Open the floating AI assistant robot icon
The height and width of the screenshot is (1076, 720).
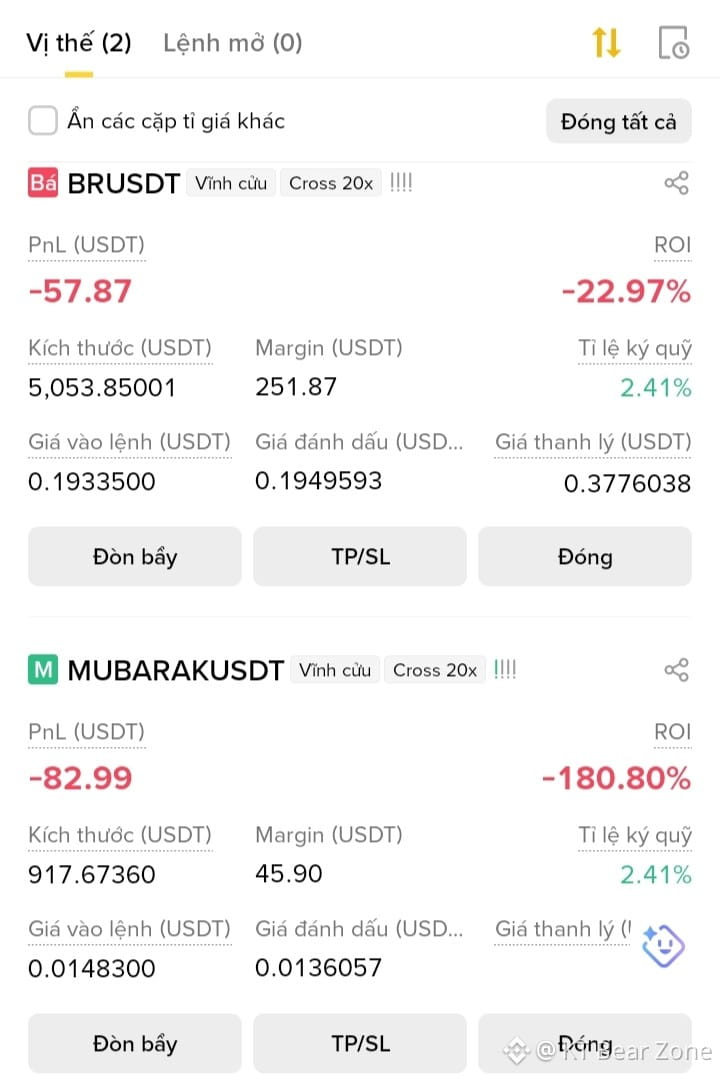[662, 946]
